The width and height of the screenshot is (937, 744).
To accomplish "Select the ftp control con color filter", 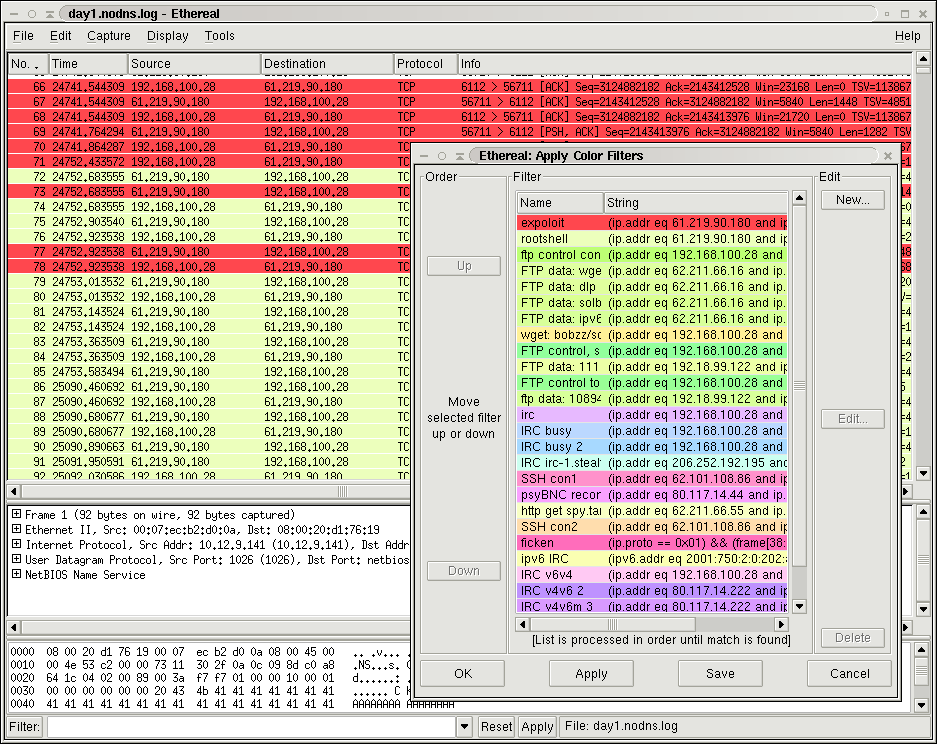I will coord(652,255).
